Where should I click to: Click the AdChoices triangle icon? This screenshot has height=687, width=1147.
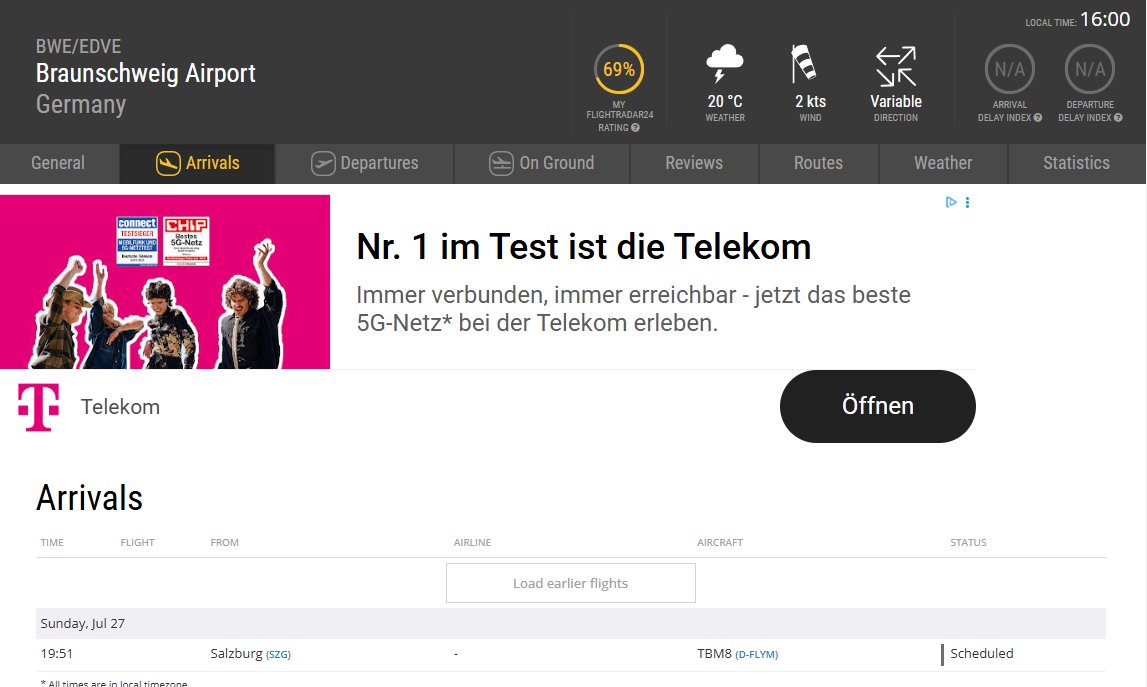(951, 202)
